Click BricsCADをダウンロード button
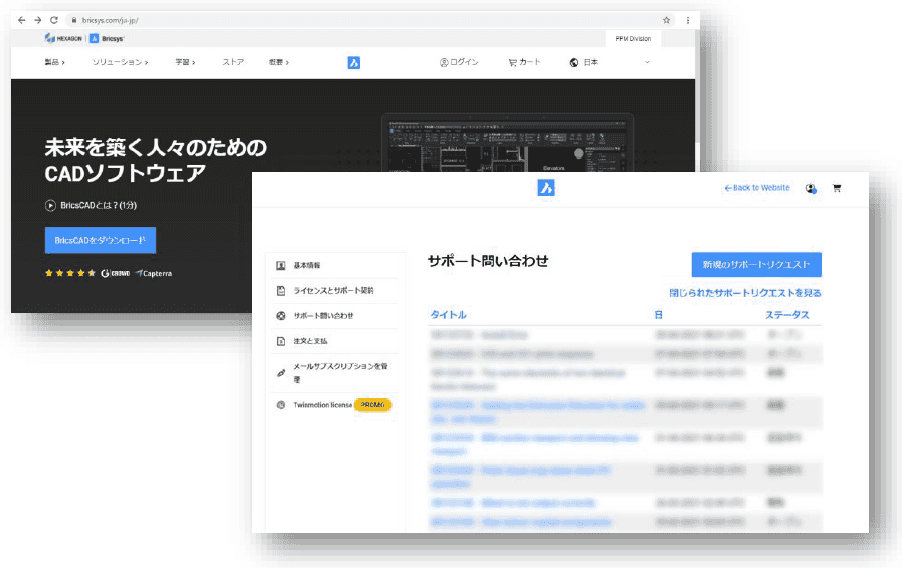Screen dimensions: 902x568 [x=101, y=240]
